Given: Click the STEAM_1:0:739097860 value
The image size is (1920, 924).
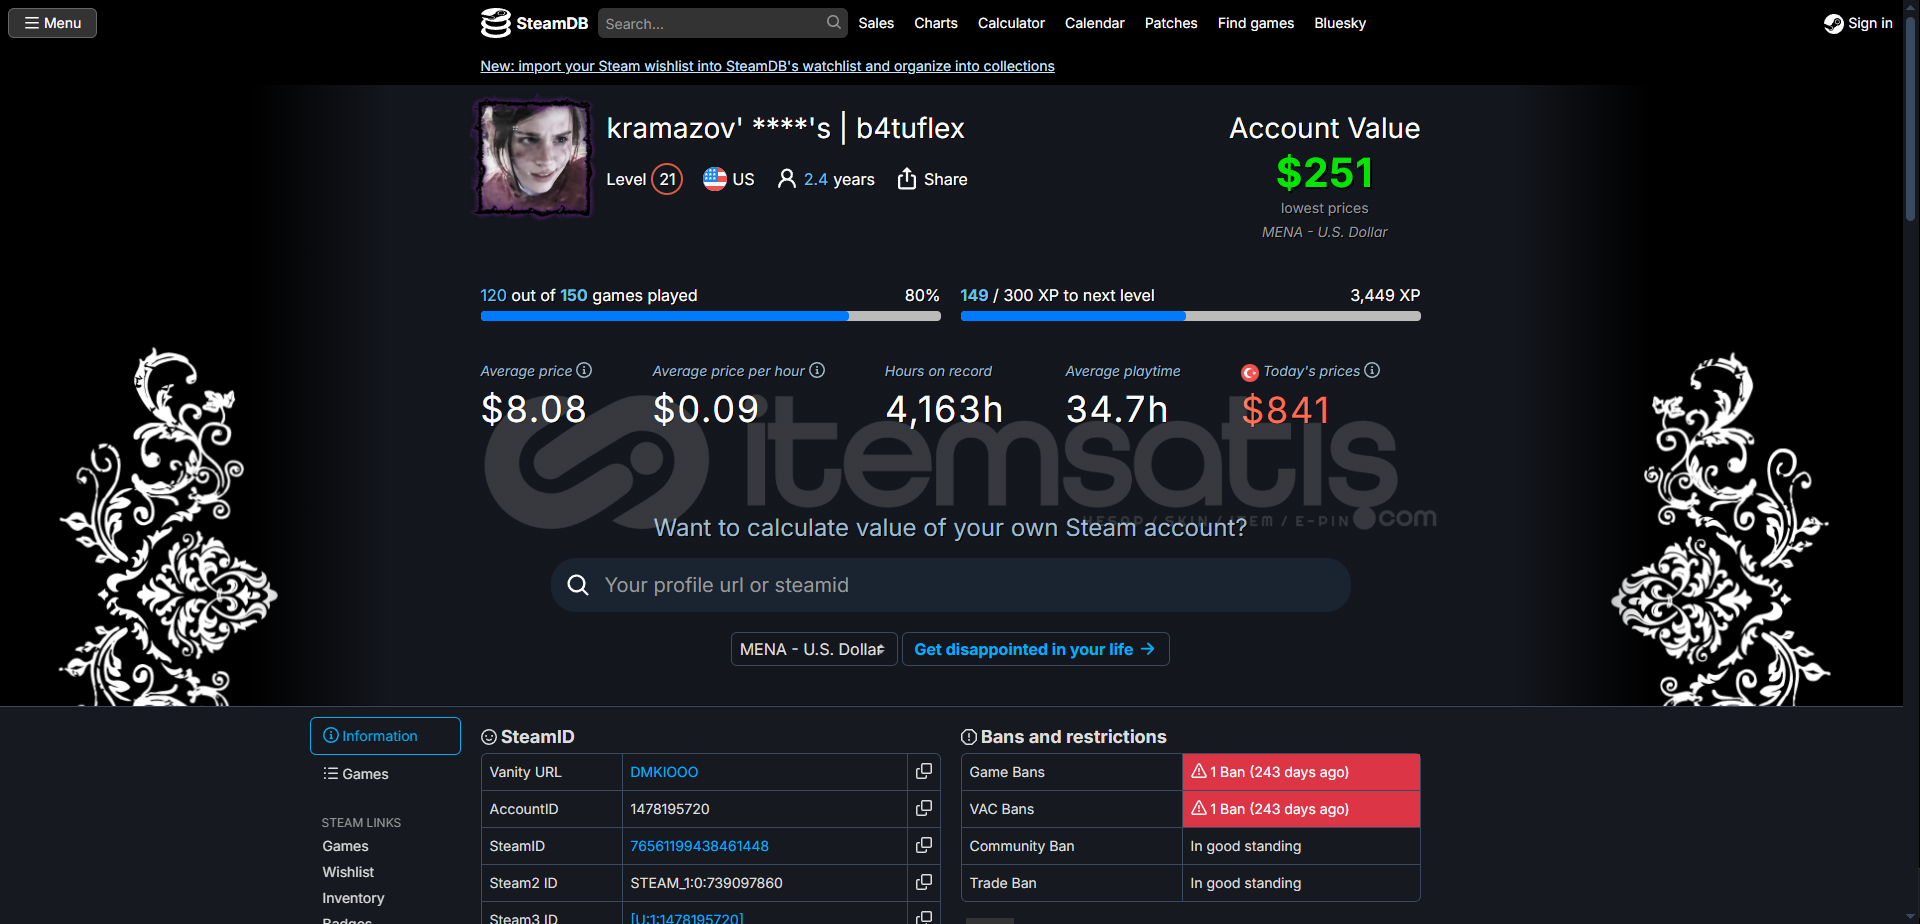Looking at the screenshot, I should click(706, 883).
